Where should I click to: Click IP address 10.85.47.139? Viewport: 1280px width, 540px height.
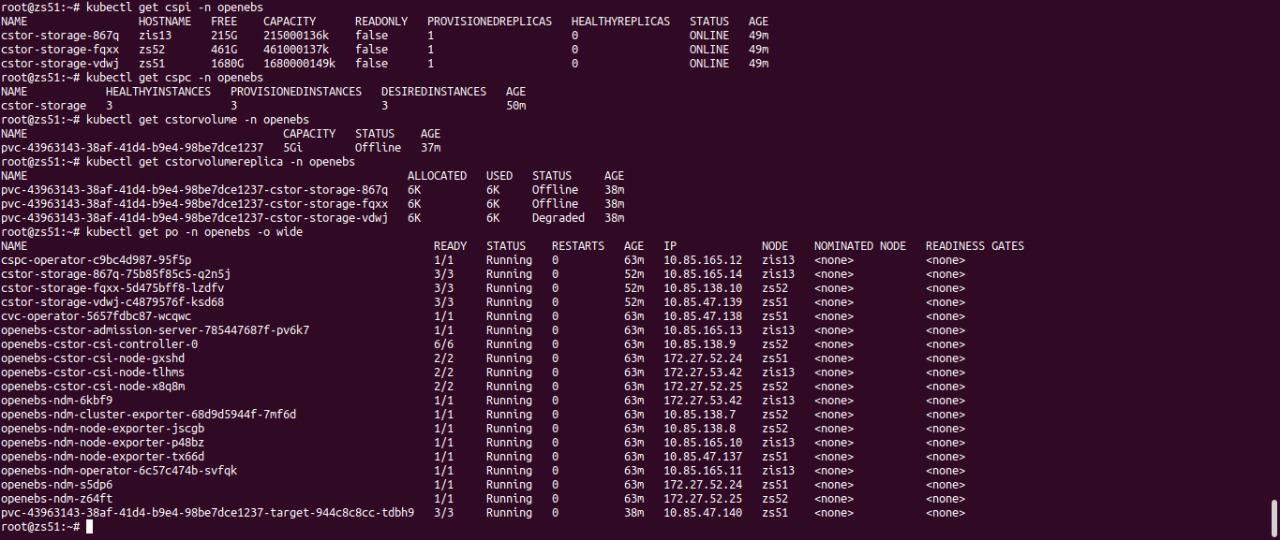(703, 301)
